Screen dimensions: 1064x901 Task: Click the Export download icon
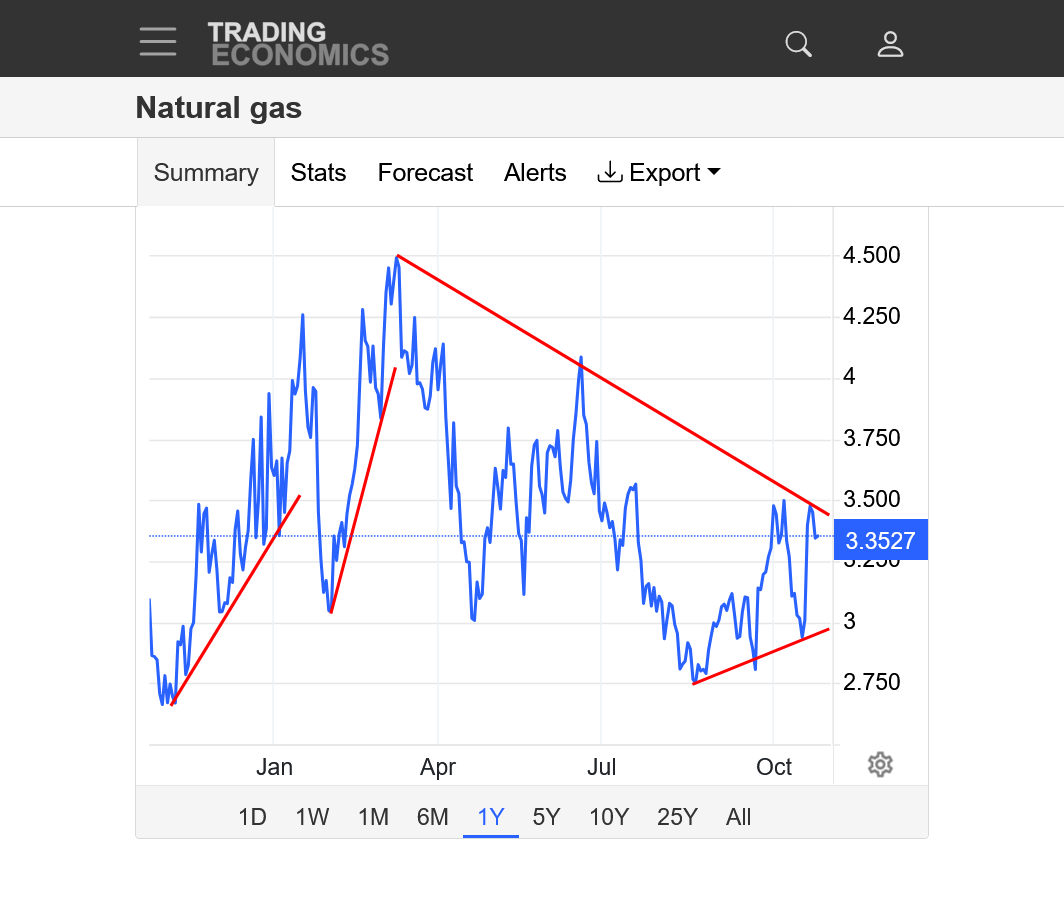pos(609,173)
